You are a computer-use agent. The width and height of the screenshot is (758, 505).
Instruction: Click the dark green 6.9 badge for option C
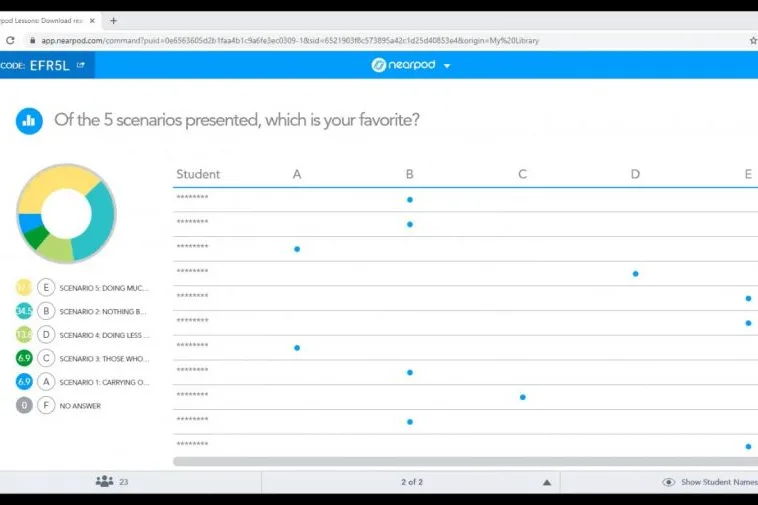24,358
